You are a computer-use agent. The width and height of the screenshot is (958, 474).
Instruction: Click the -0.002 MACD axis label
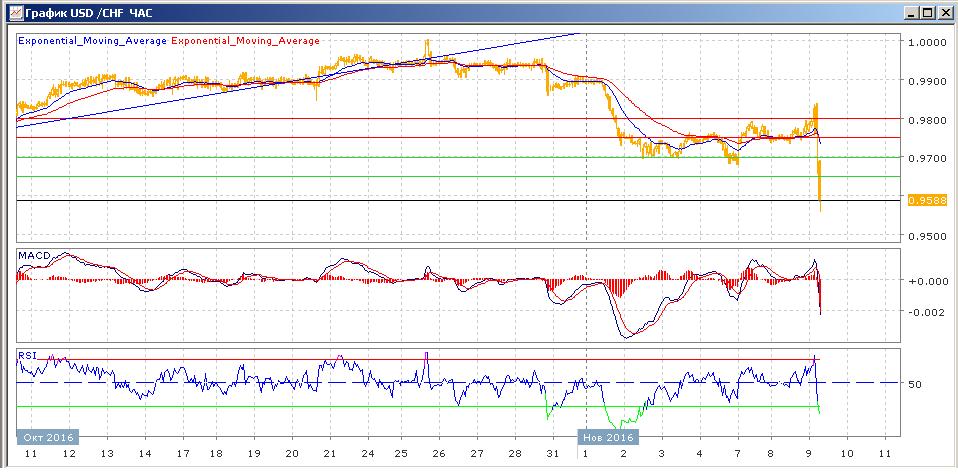(925, 313)
